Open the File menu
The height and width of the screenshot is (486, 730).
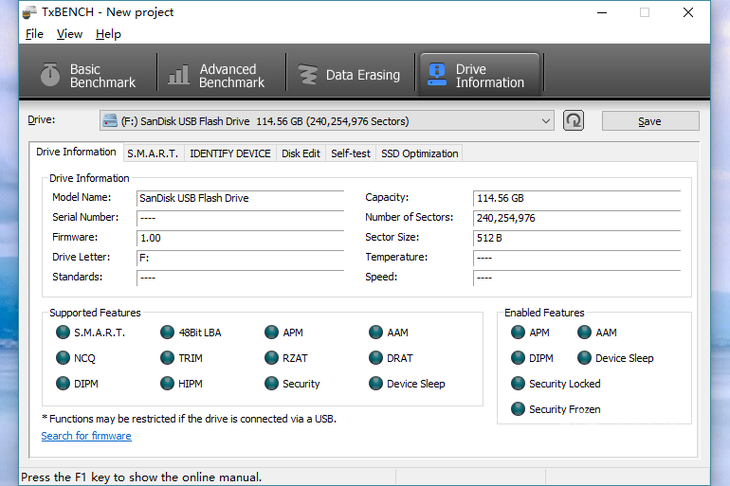point(34,34)
